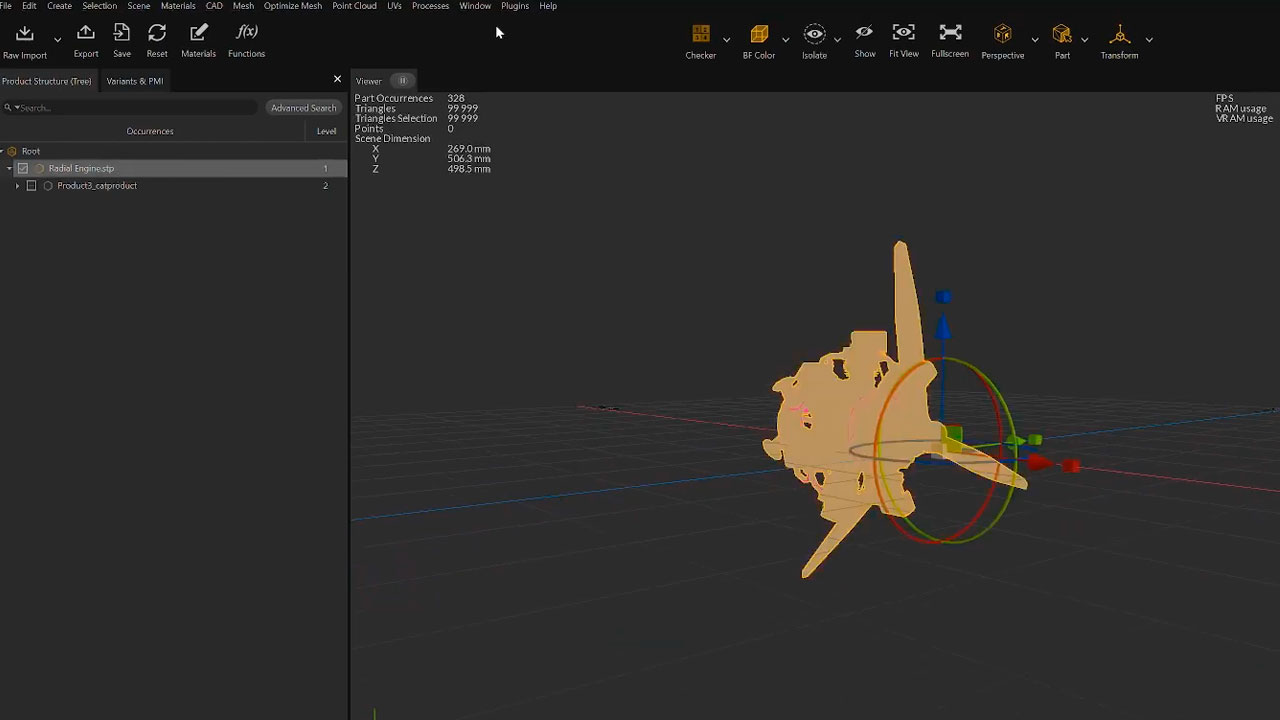Click the Isolate eye icon
1280x720 pixels.
(x=815, y=35)
